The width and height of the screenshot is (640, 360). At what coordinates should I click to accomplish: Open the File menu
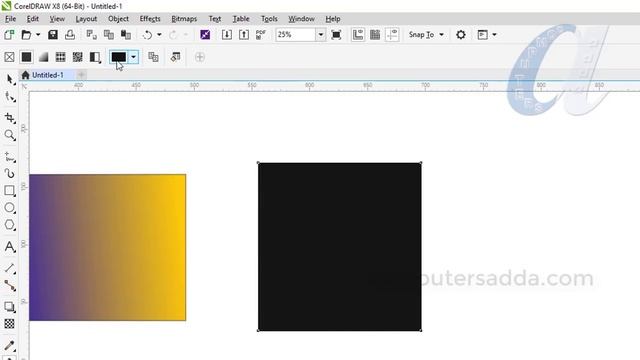[11, 19]
